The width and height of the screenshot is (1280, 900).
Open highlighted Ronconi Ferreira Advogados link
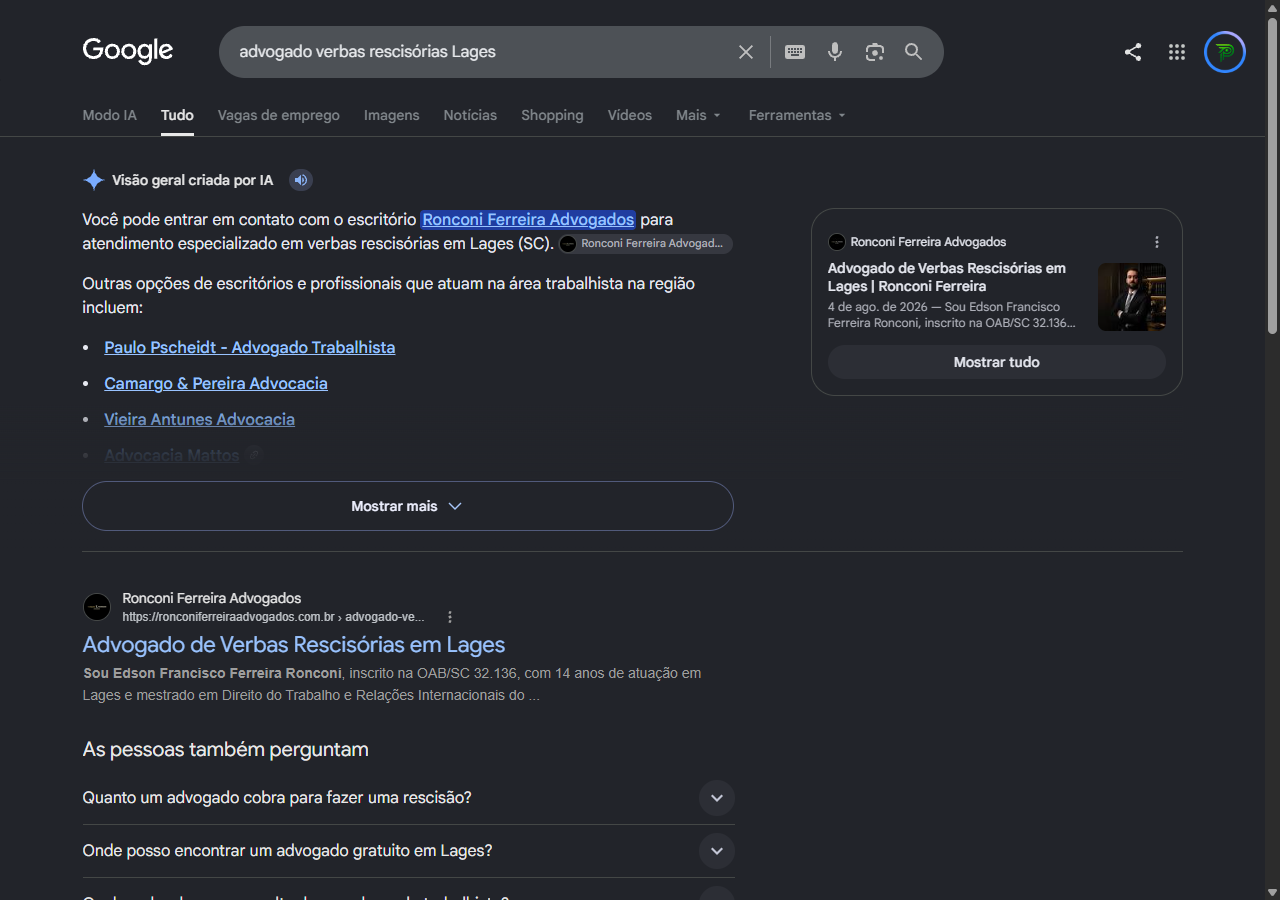point(528,219)
